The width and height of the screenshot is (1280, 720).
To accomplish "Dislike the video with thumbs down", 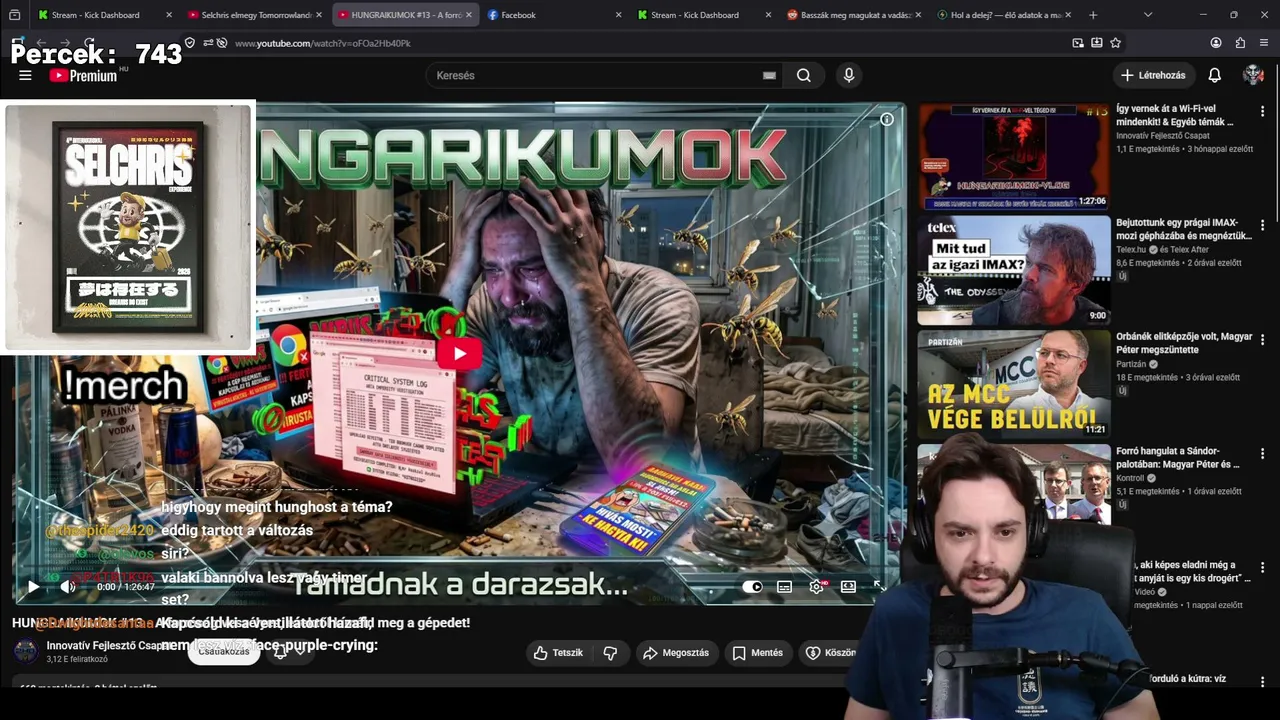I will [610, 653].
